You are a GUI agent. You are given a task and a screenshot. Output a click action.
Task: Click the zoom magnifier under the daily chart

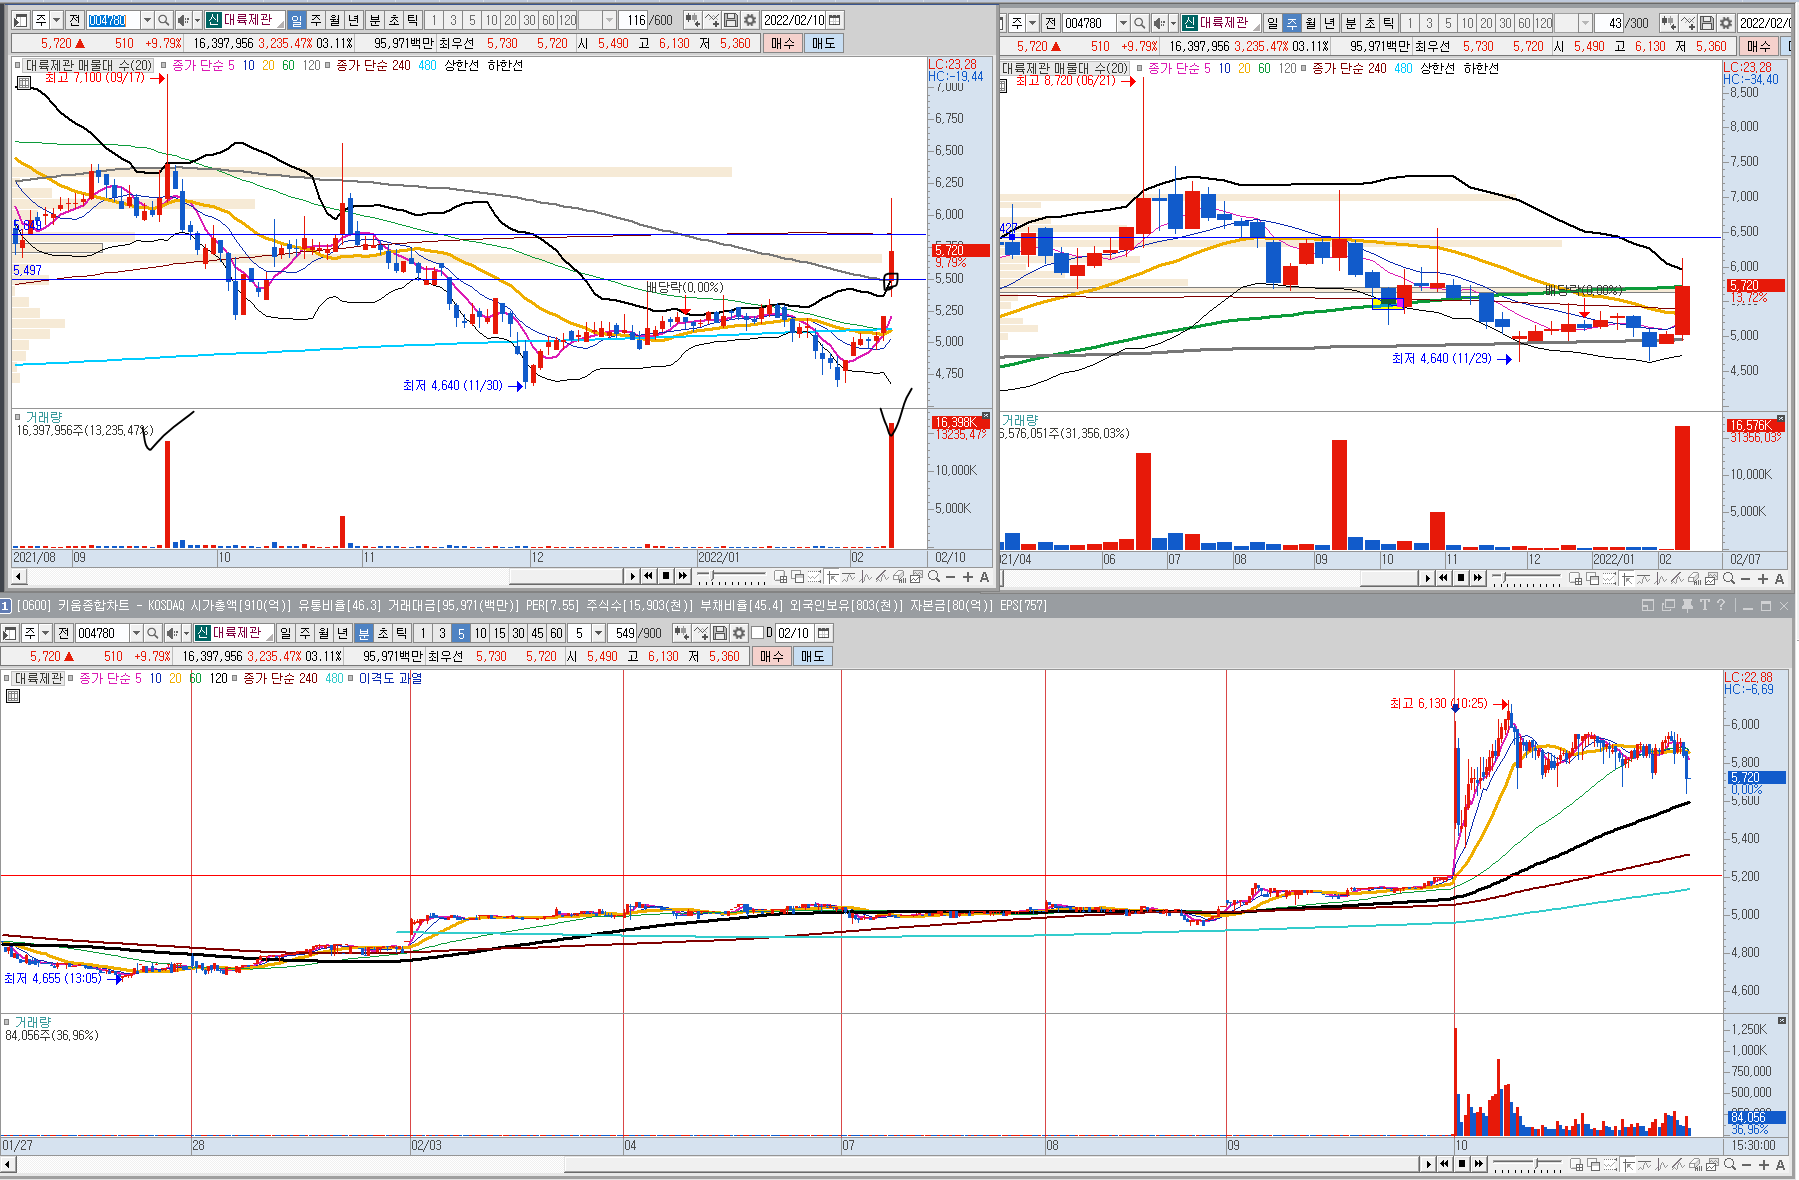934,577
